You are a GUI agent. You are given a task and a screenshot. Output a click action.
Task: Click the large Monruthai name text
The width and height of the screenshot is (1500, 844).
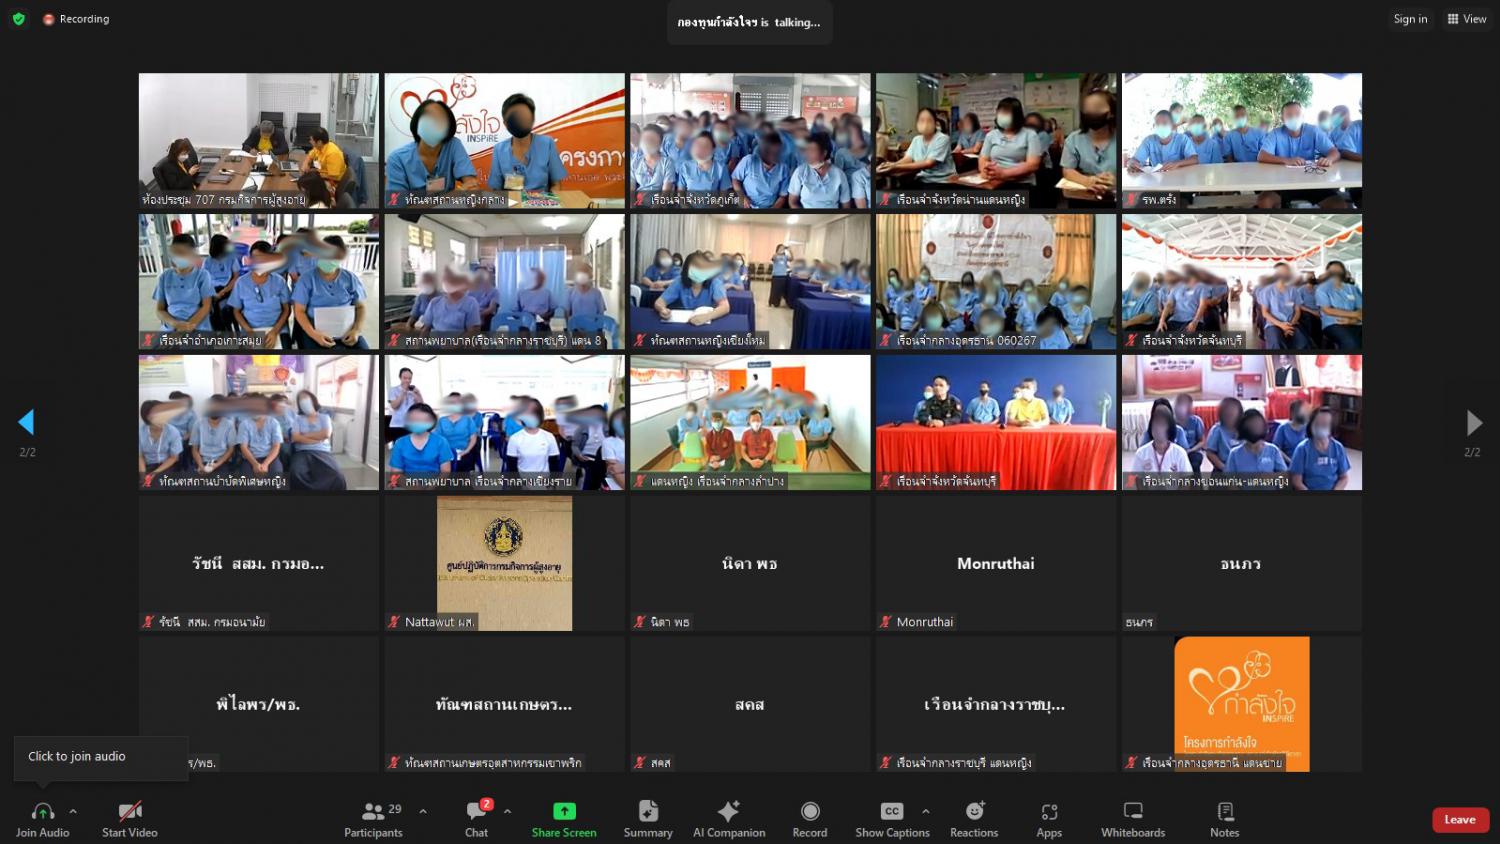(x=996, y=564)
